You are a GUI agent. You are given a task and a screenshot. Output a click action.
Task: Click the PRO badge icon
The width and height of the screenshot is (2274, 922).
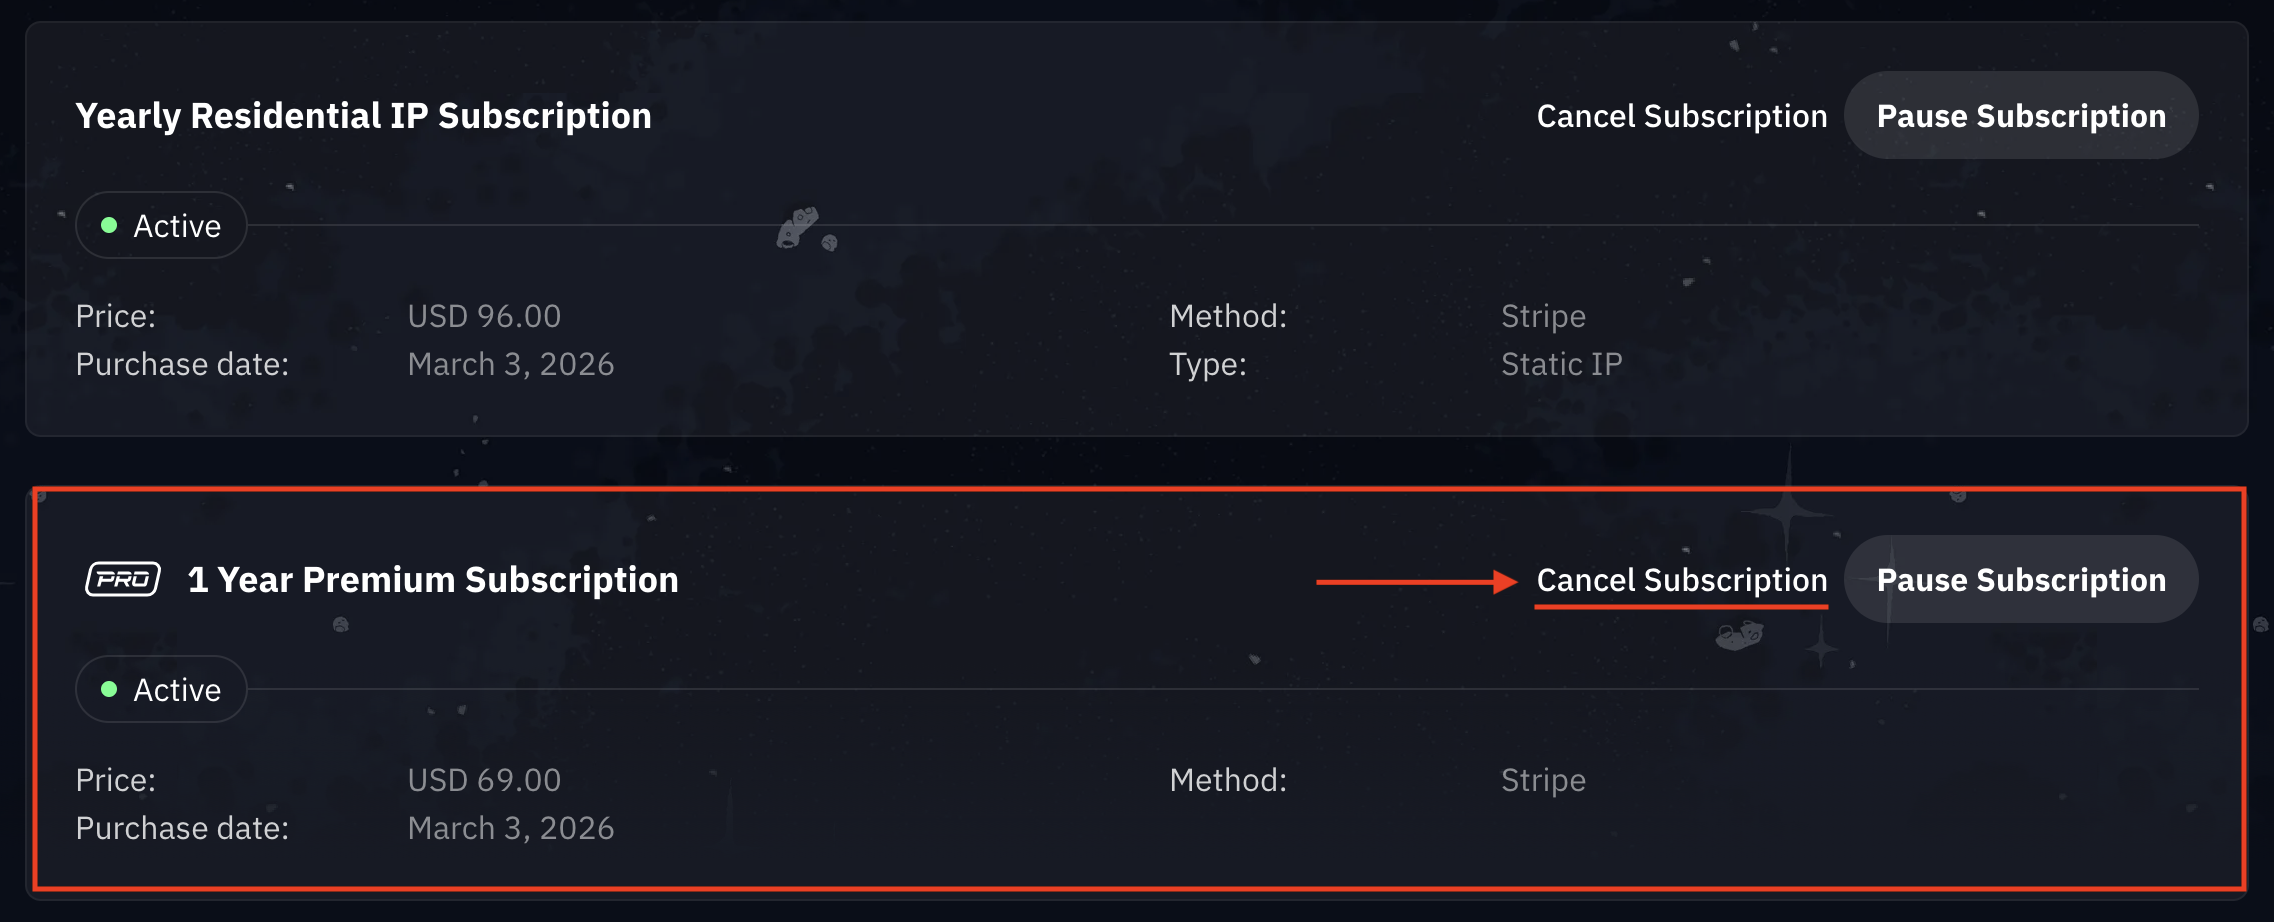coord(123,579)
